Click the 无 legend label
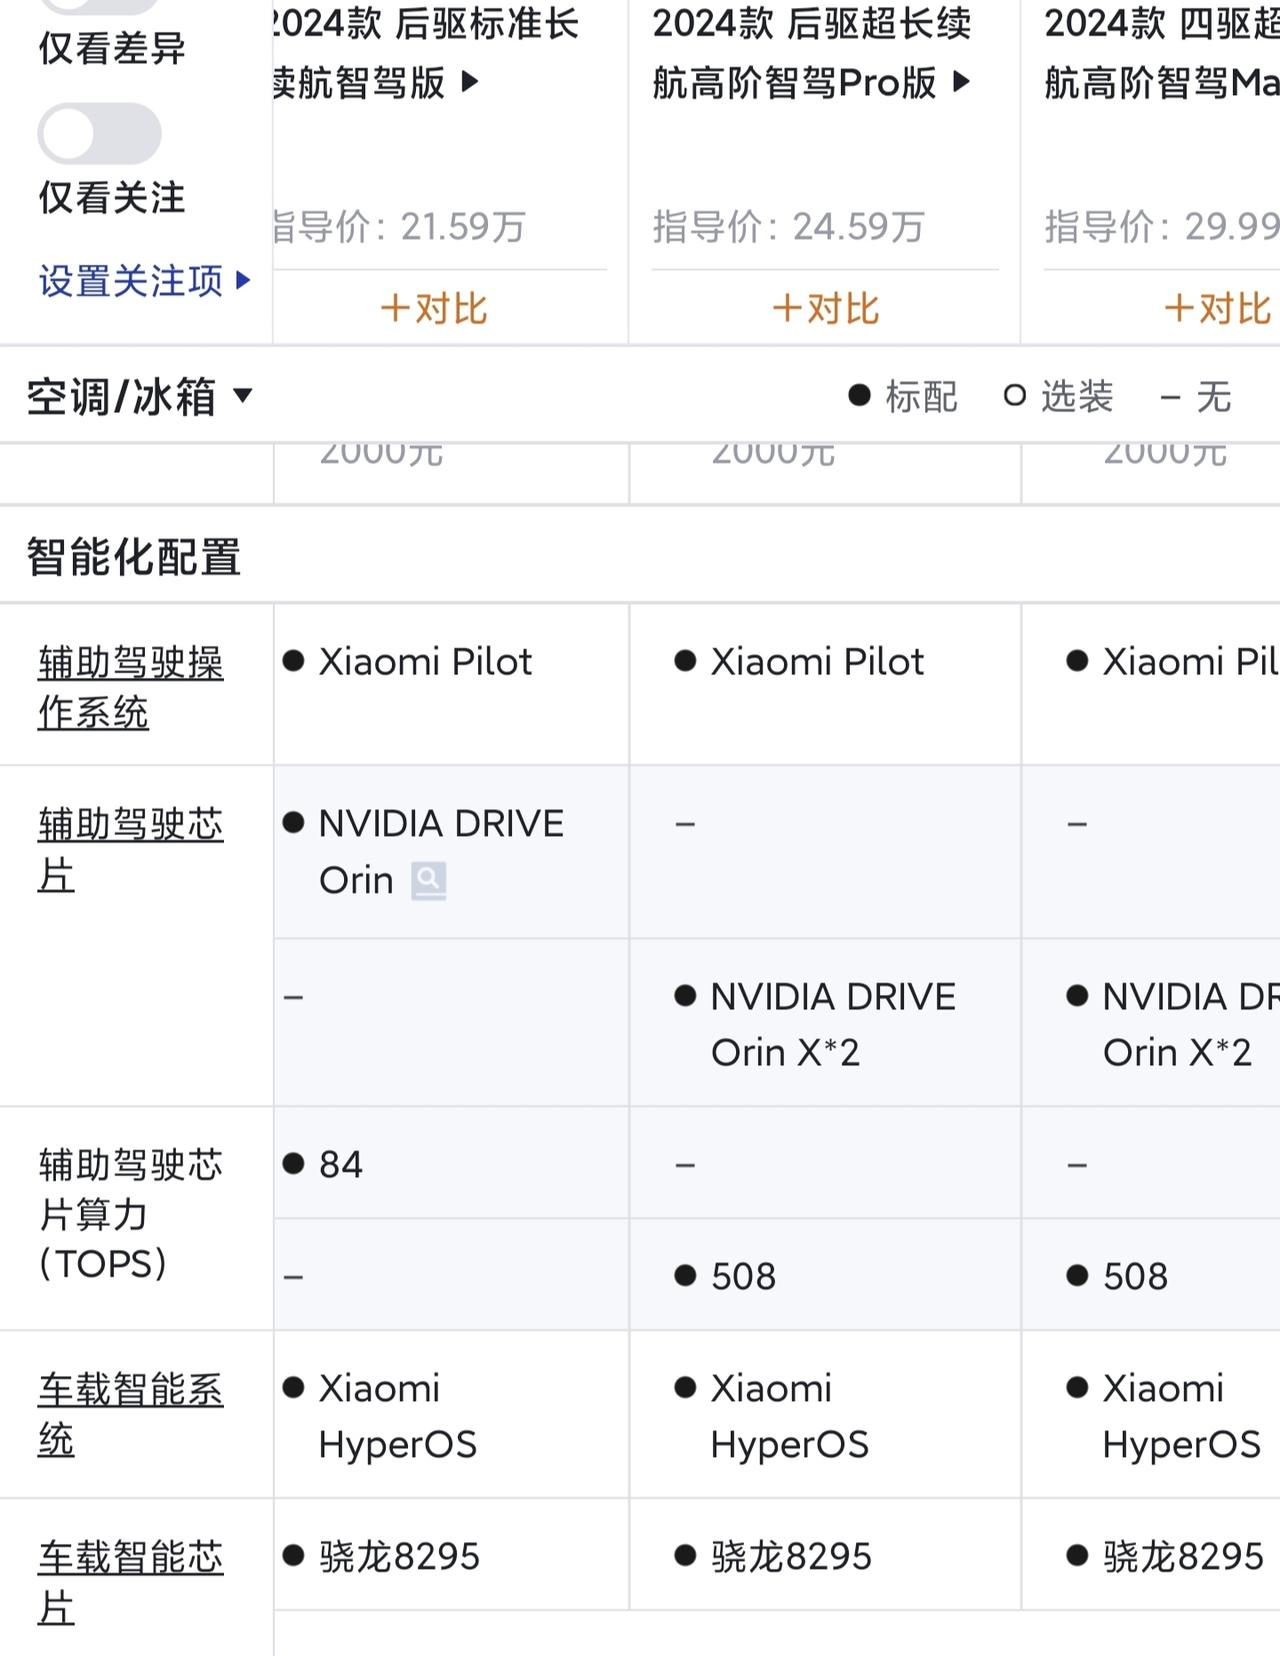 1213,396
